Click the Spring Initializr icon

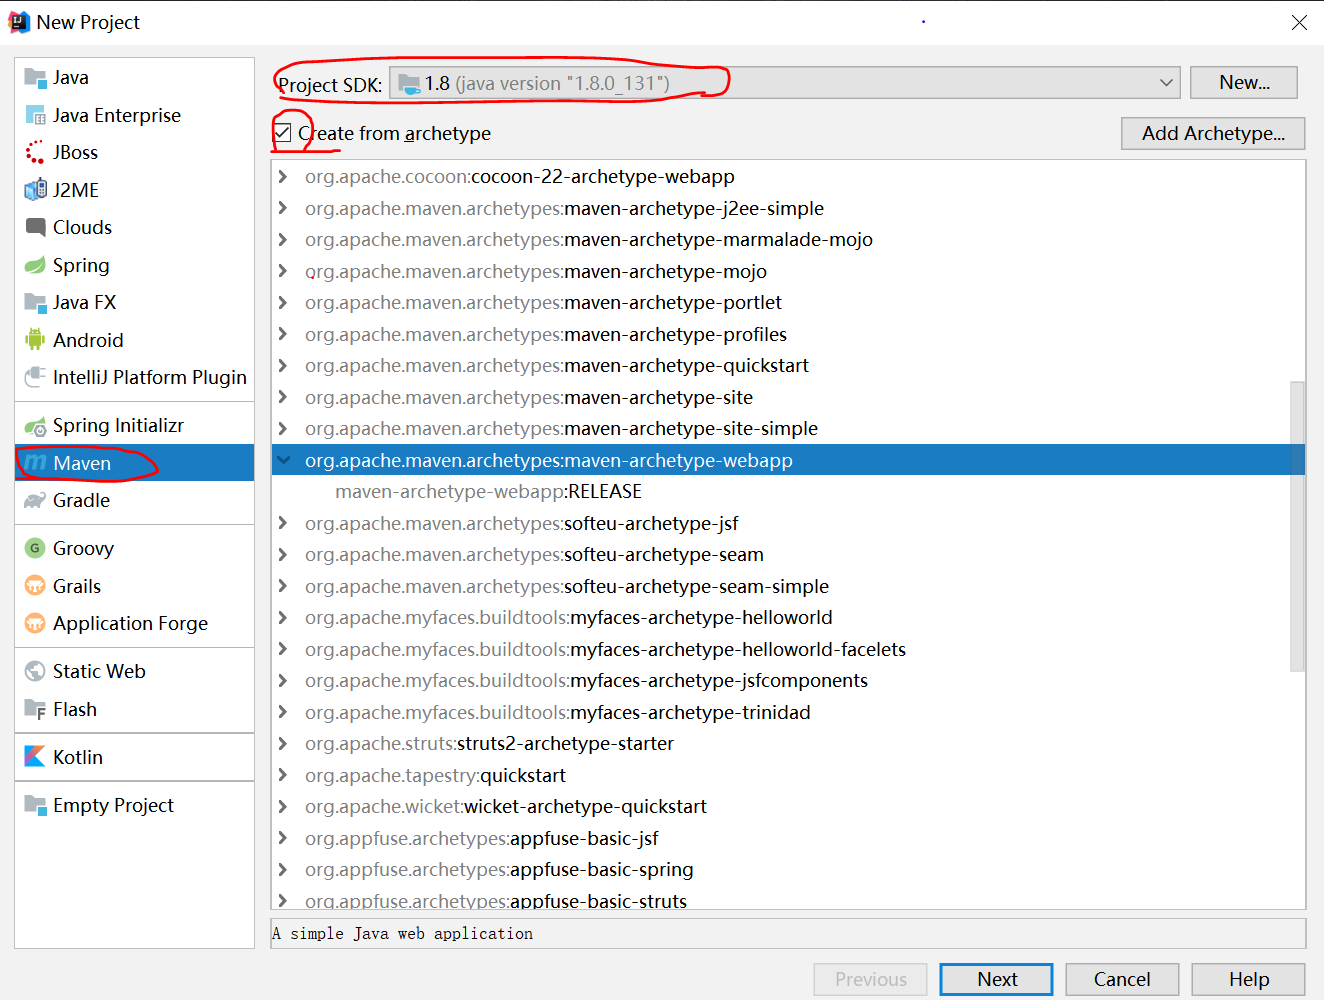pos(35,426)
